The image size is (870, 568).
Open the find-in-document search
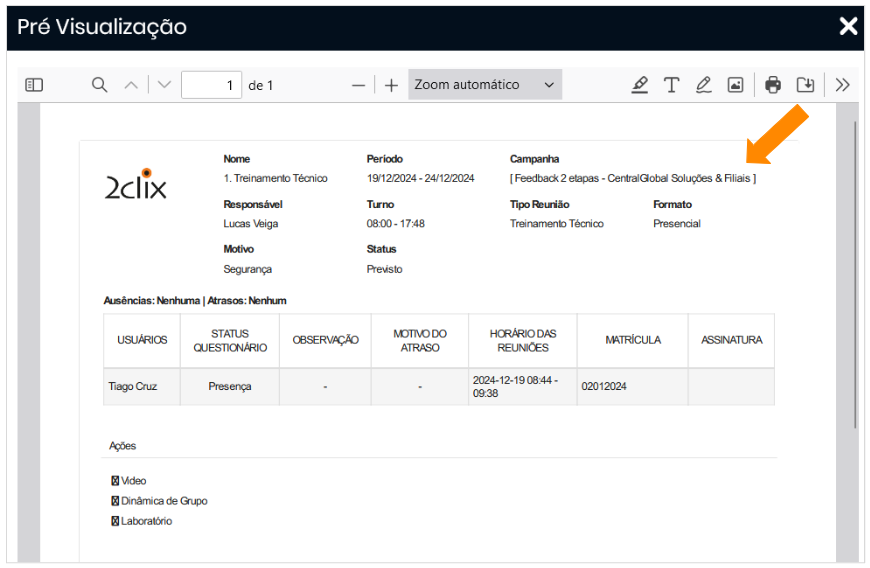coord(99,85)
